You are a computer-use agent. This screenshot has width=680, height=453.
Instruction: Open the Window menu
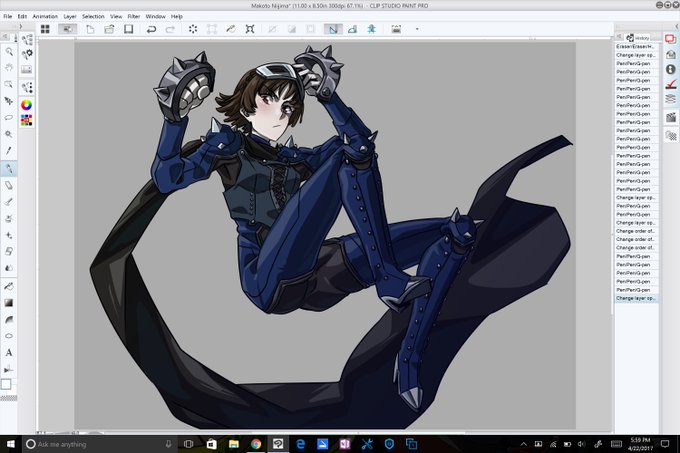155,16
